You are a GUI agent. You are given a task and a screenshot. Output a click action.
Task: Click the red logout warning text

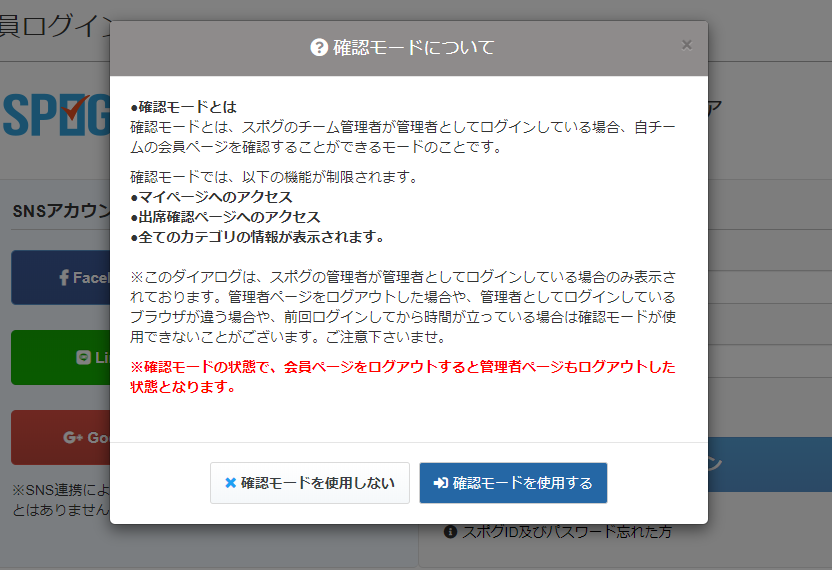(403, 376)
